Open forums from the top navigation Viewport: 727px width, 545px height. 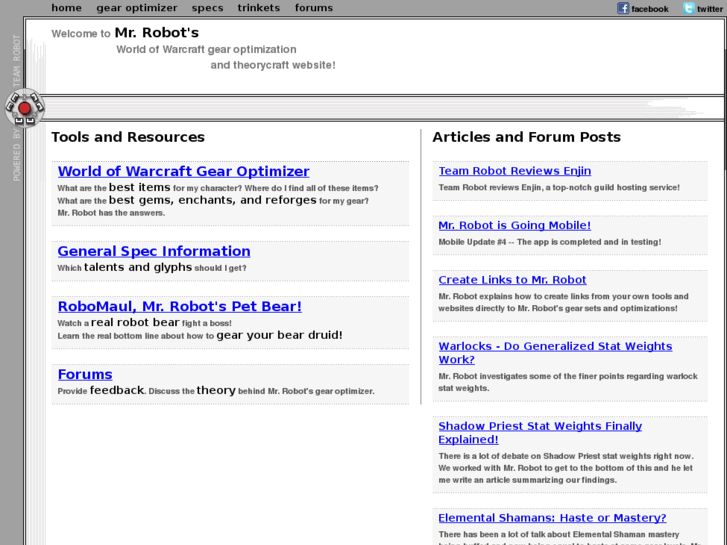click(x=314, y=8)
